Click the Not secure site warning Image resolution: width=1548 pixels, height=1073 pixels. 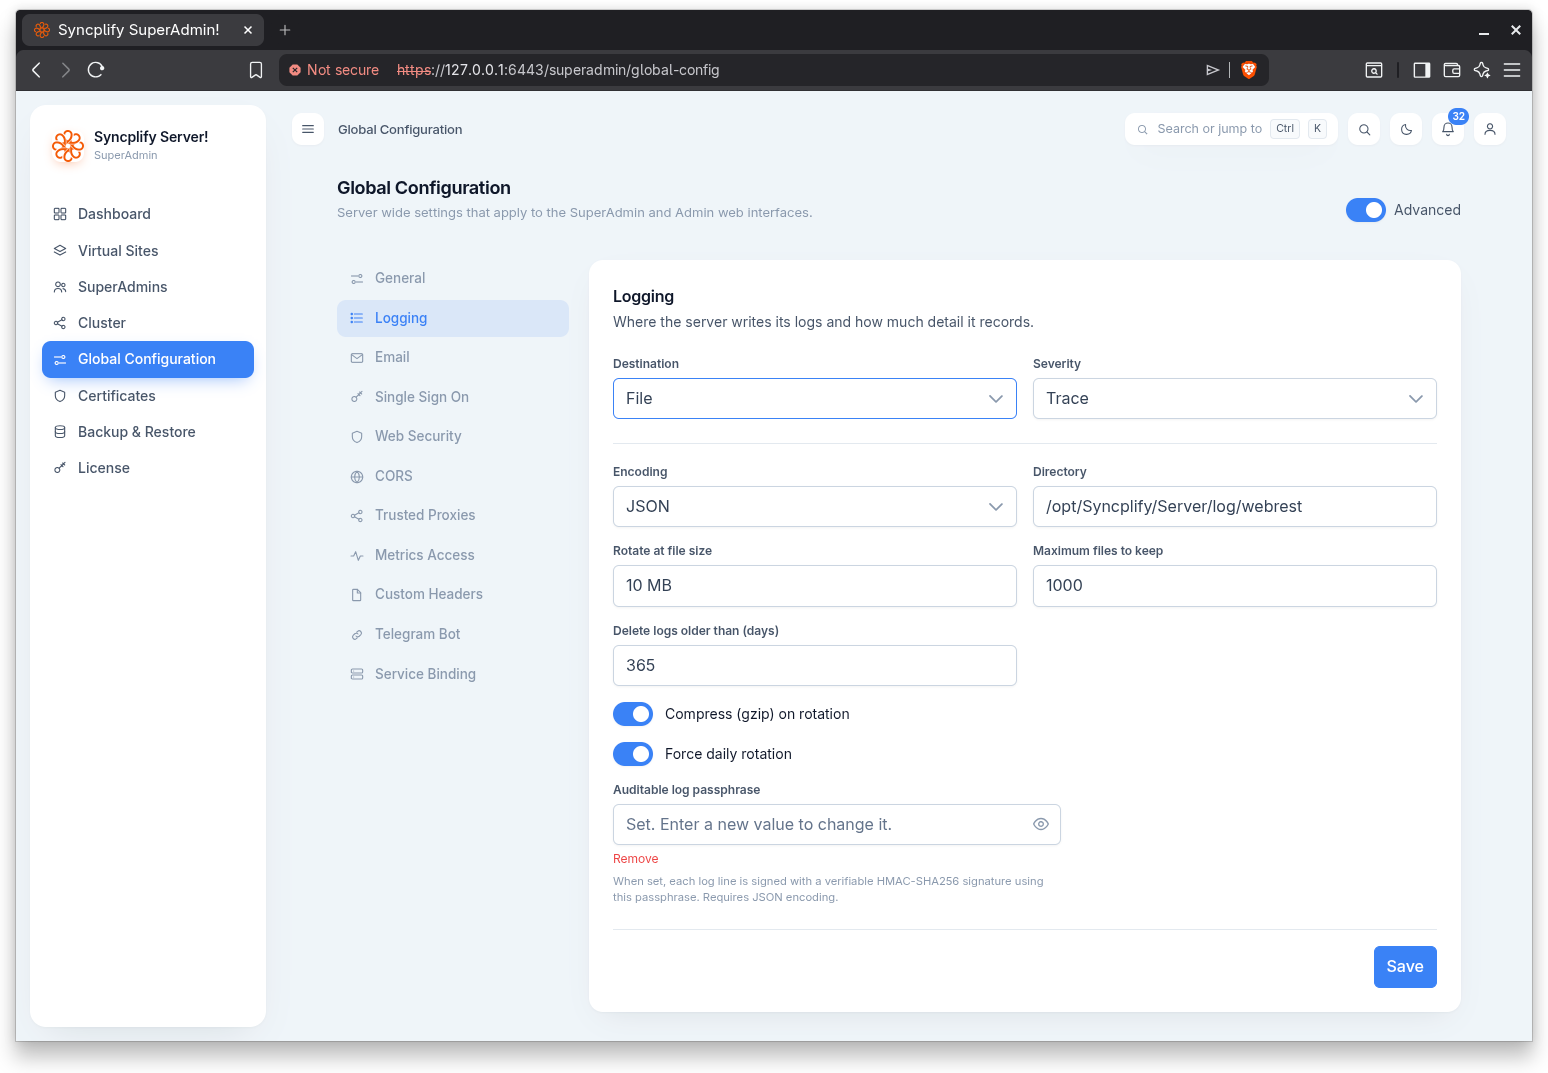[x=334, y=70]
